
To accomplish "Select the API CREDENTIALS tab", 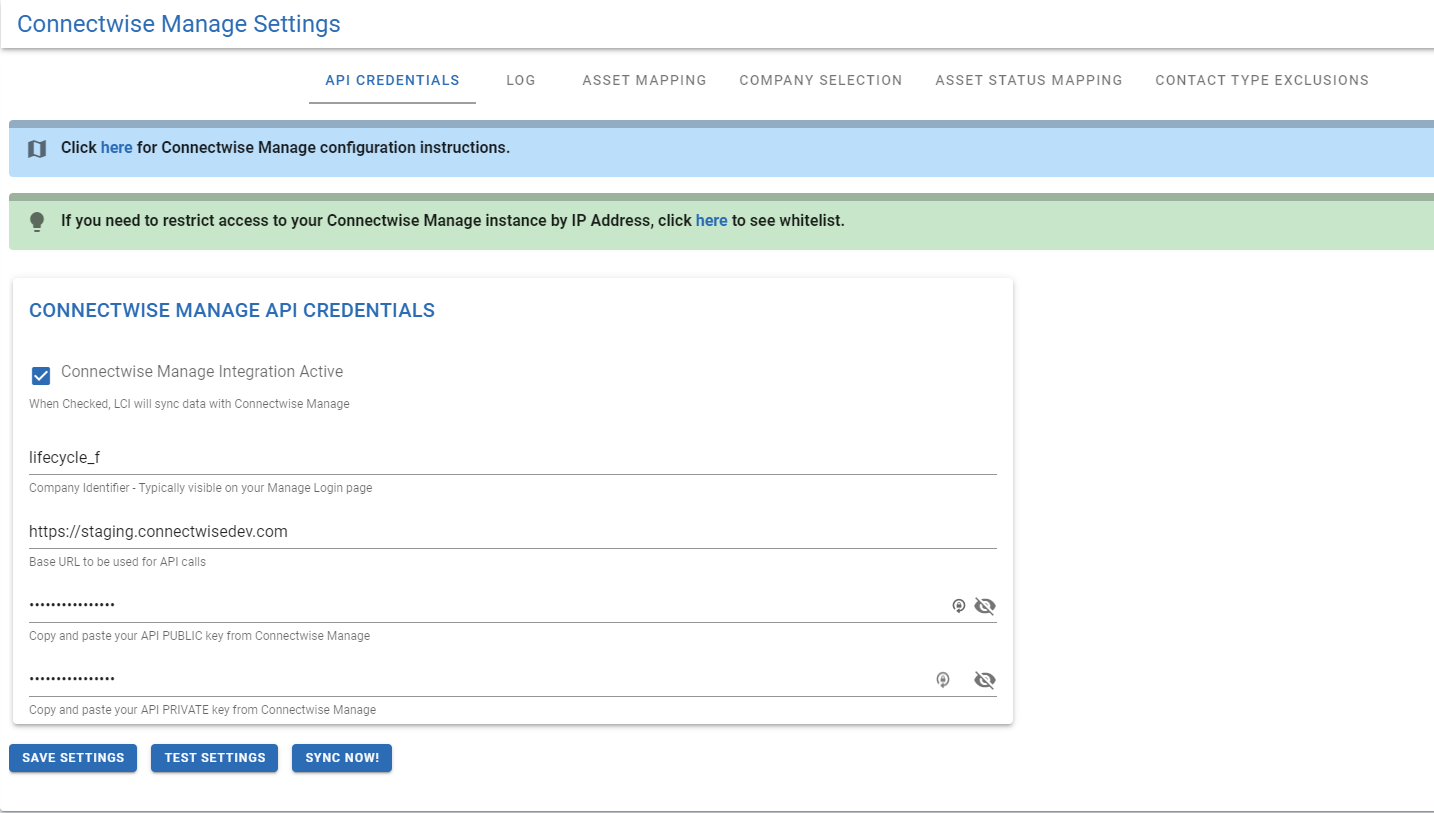I will 392,80.
